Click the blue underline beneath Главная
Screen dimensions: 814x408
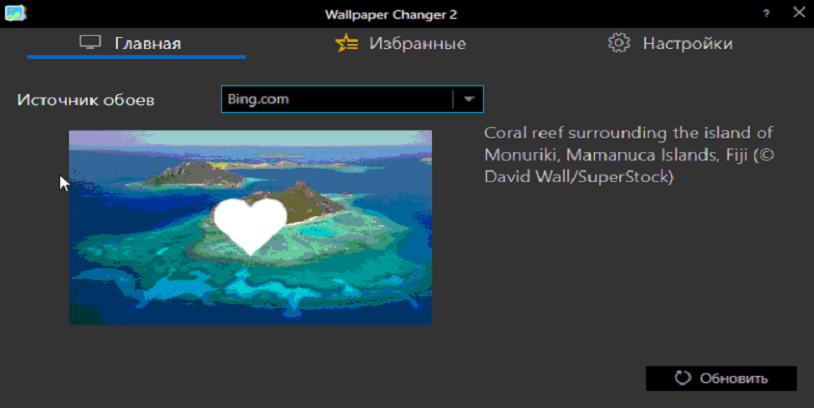point(136,57)
